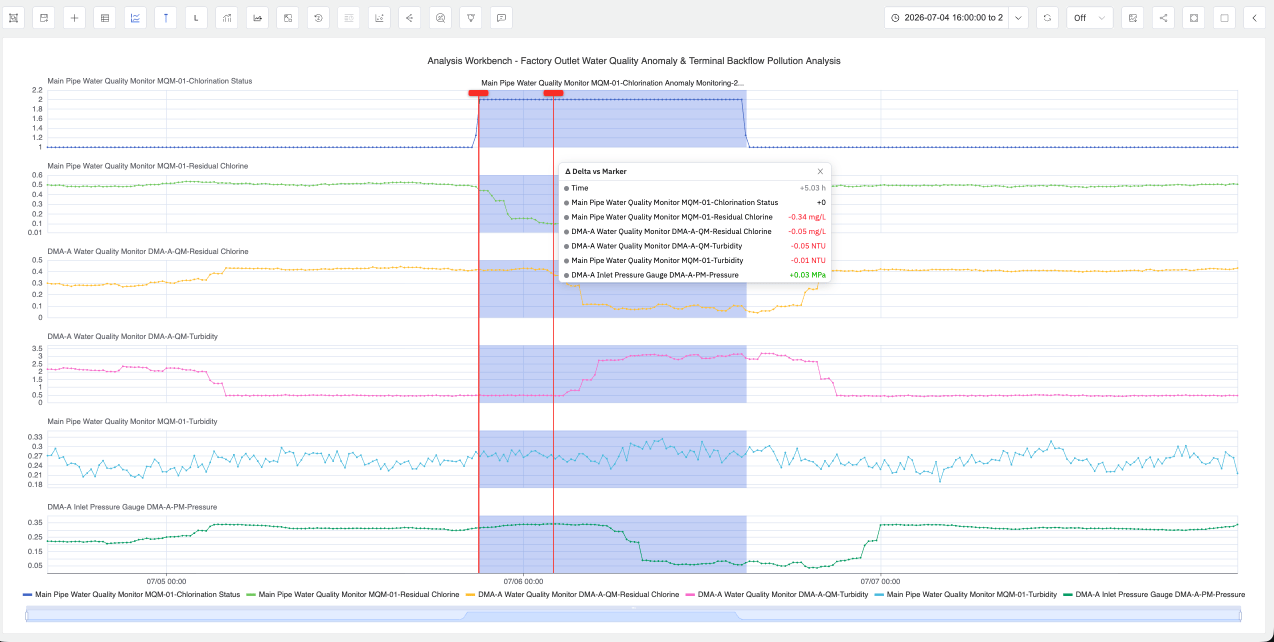The height and width of the screenshot is (642, 1274).
Task: Toggle MQM-01-Chlorination Status legend series
Action: (x=131, y=594)
